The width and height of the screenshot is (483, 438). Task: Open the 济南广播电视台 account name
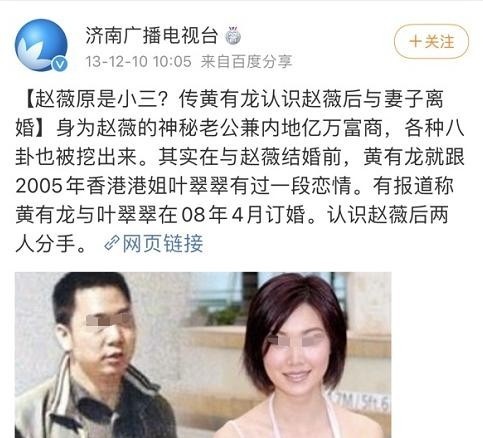coord(152,35)
